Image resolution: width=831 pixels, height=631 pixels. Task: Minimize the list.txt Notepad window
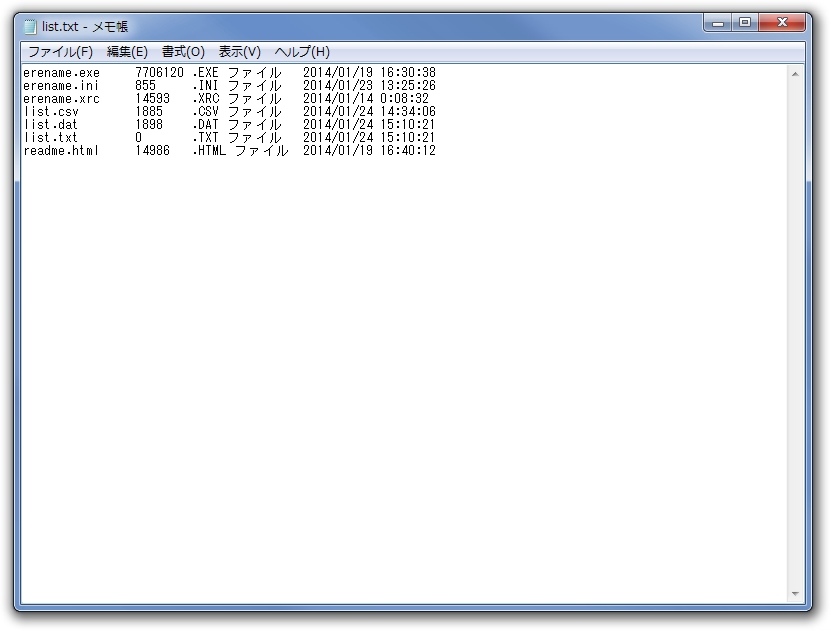coord(718,23)
